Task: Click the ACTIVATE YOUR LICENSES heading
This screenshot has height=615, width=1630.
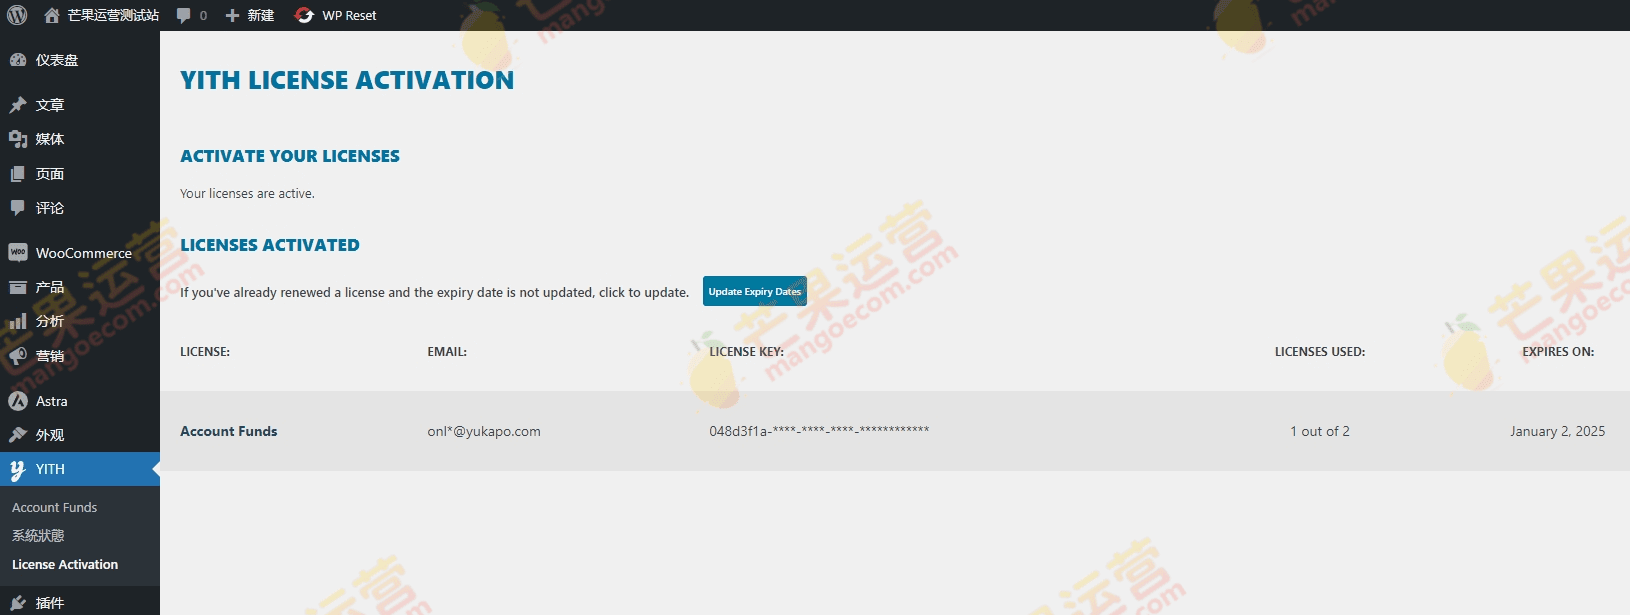Action: tap(290, 156)
